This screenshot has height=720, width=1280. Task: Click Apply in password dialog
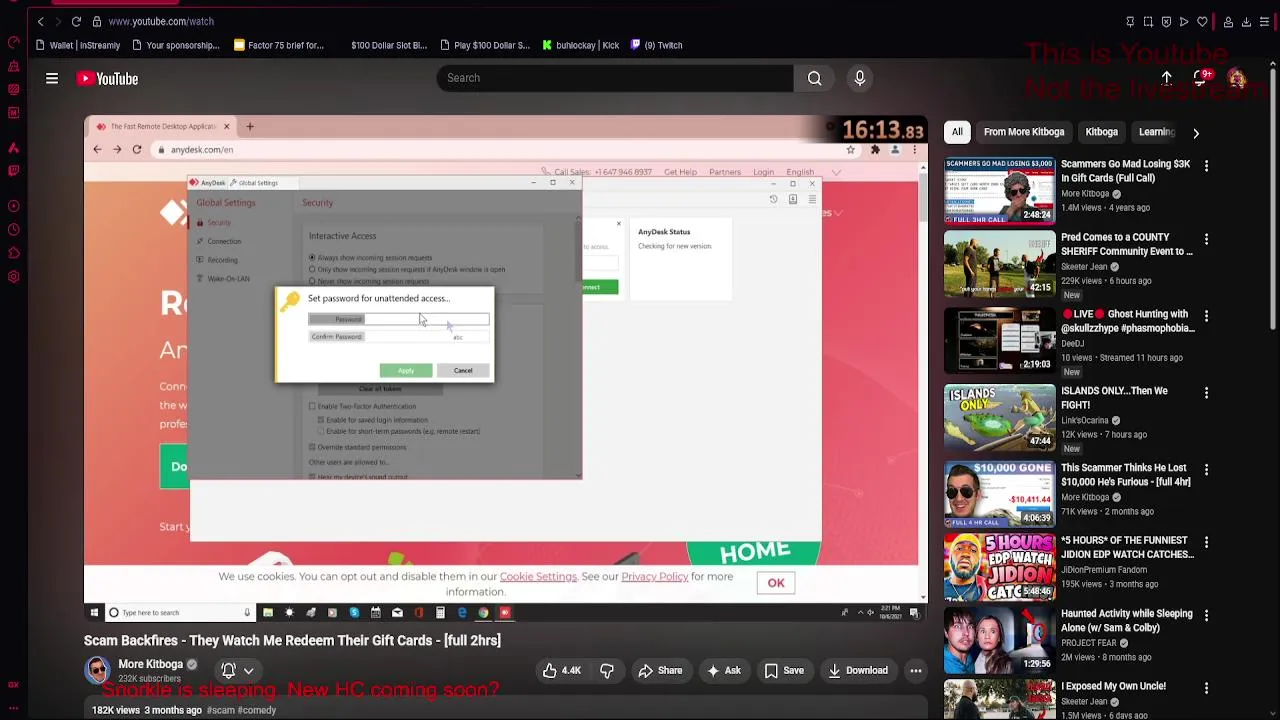tap(406, 370)
